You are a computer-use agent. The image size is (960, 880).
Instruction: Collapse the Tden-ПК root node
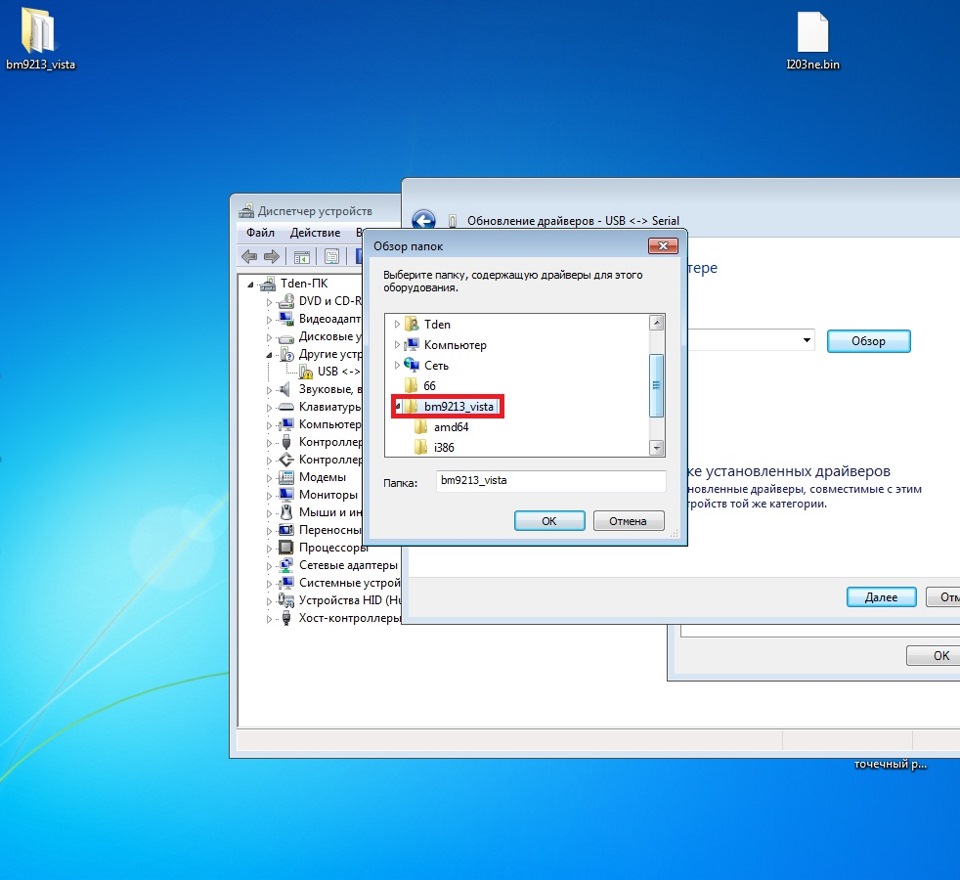tap(250, 284)
